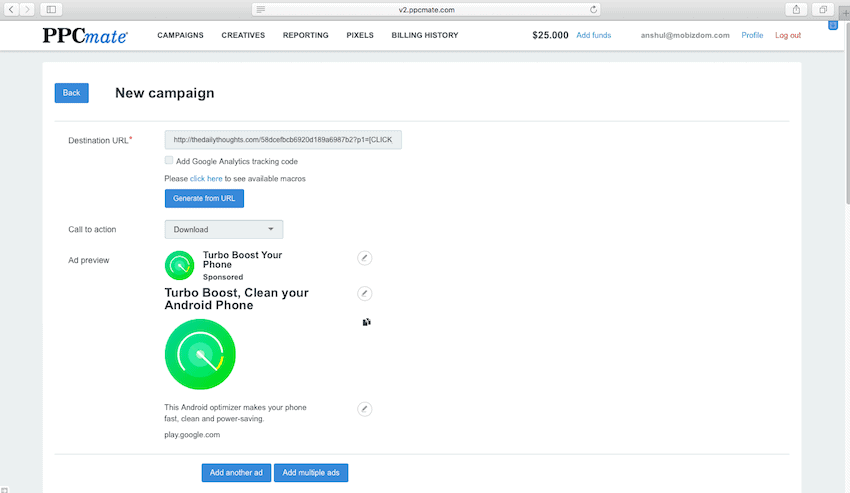This screenshot has width=850, height=493.
Task: Open the Campaigns menu item
Action: point(180,35)
